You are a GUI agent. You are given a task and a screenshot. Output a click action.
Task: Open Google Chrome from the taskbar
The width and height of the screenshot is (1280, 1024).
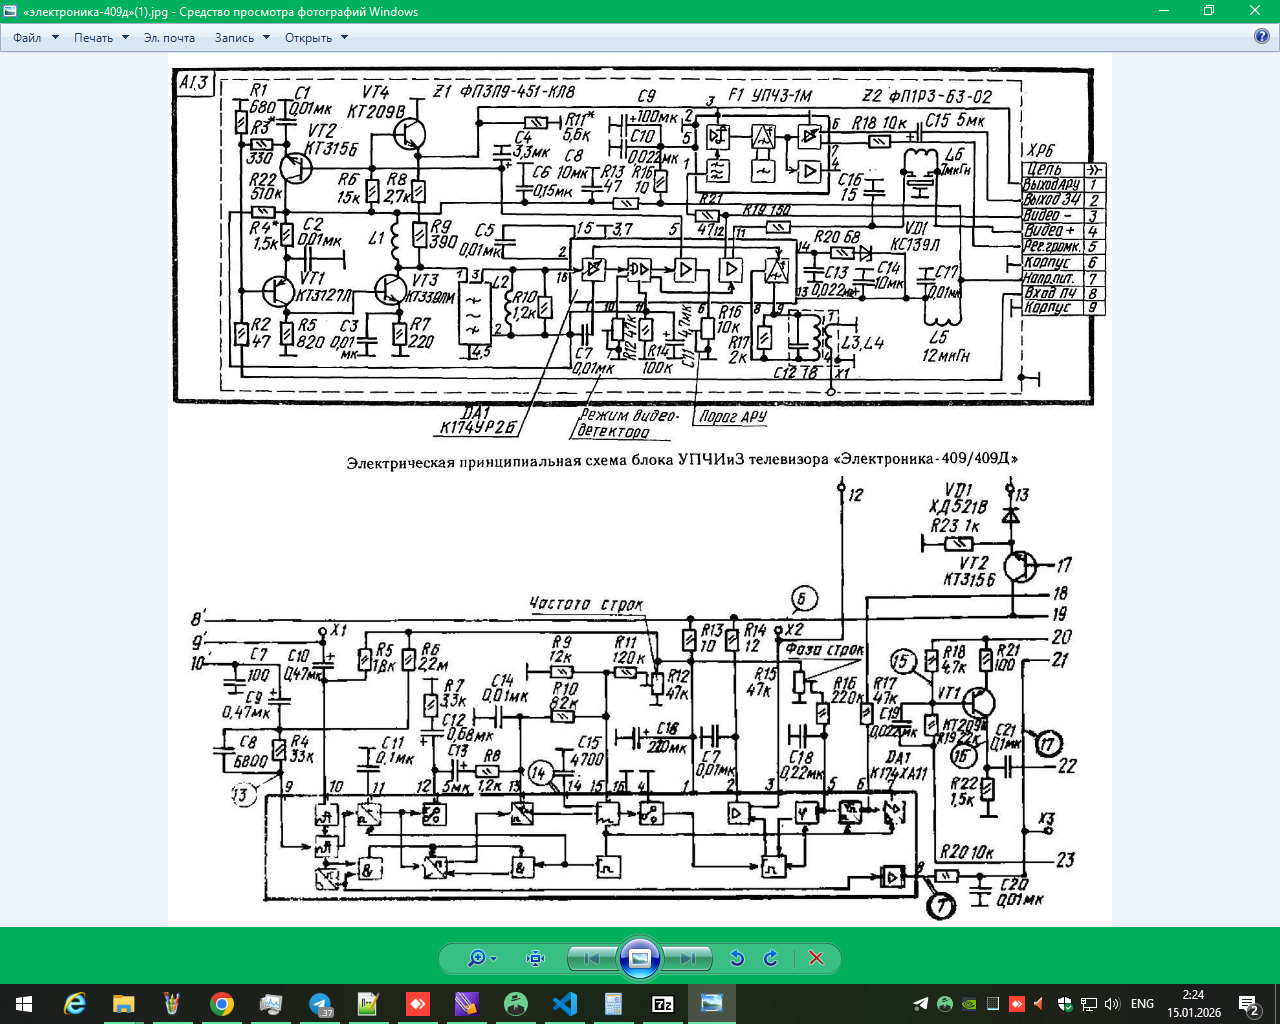click(x=221, y=1004)
